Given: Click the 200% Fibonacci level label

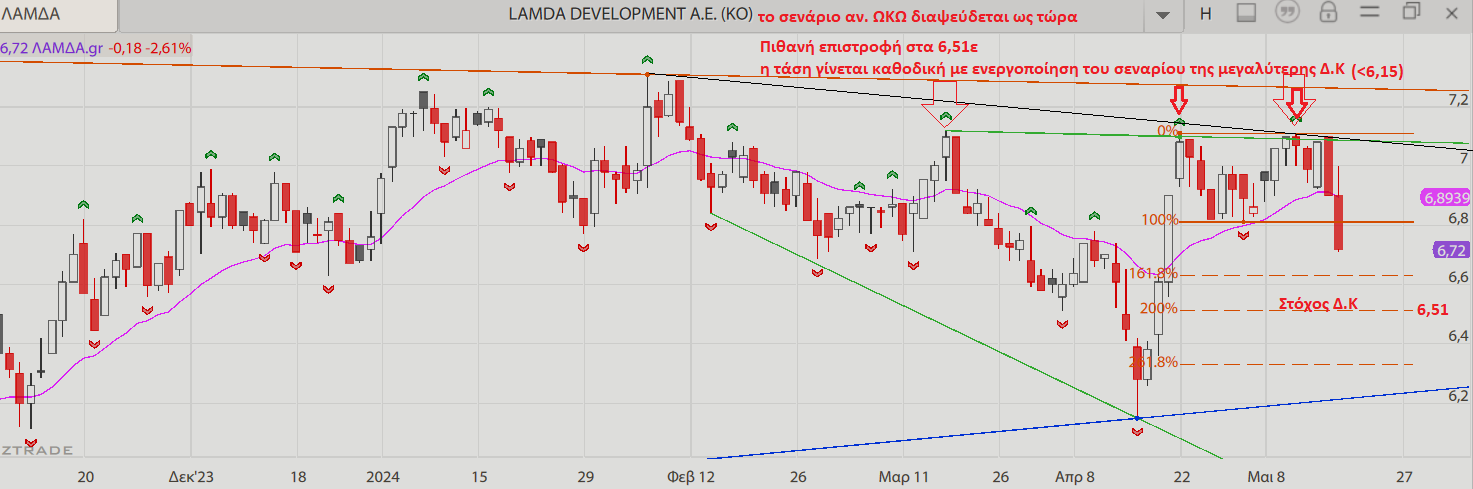Looking at the screenshot, I should (x=1159, y=309).
